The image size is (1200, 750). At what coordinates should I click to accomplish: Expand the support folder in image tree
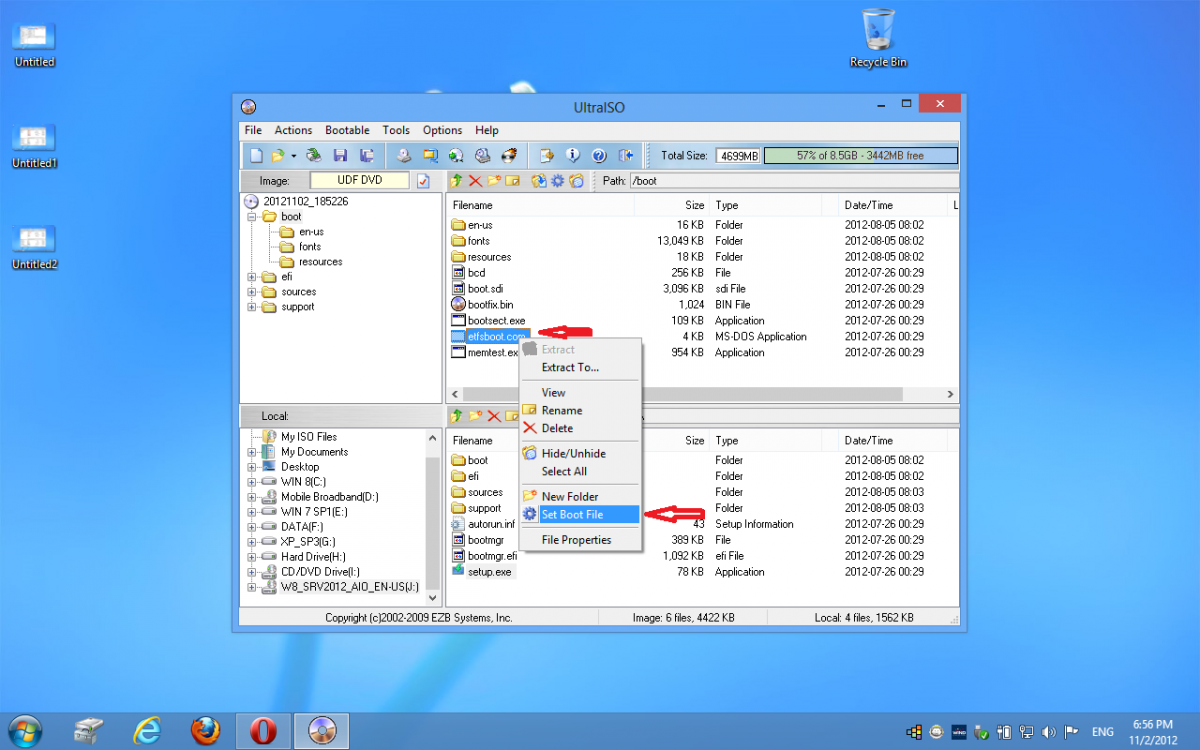click(x=251, y=307)
